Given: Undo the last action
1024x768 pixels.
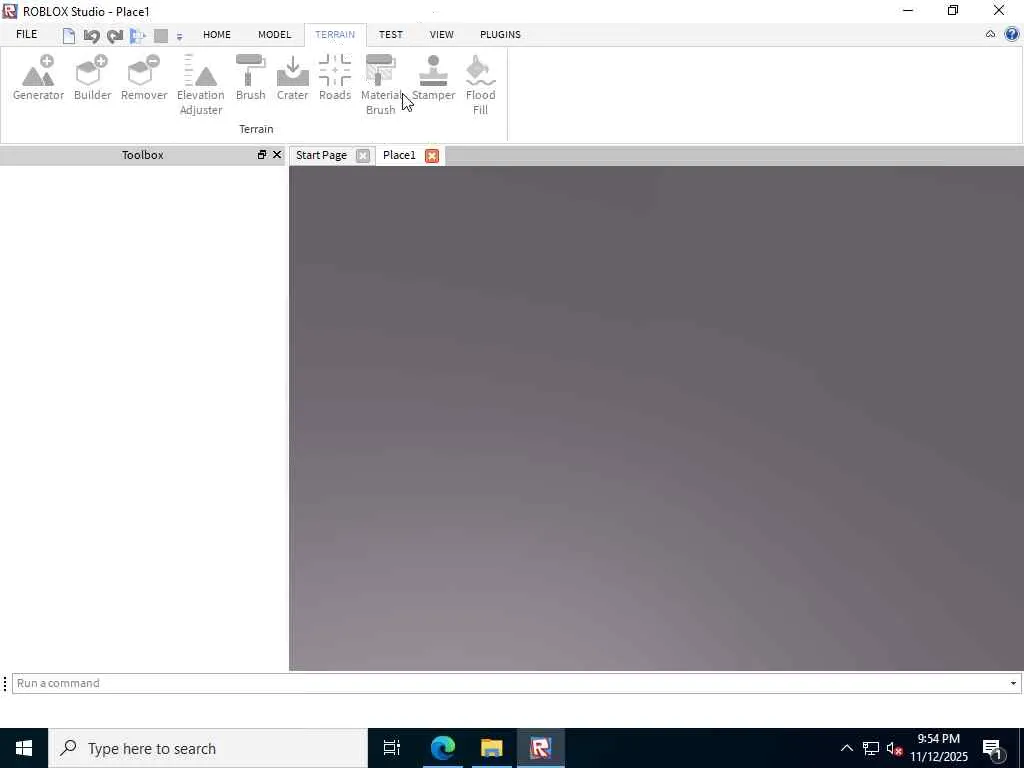Looking at the screenshot, I should 91,36.
